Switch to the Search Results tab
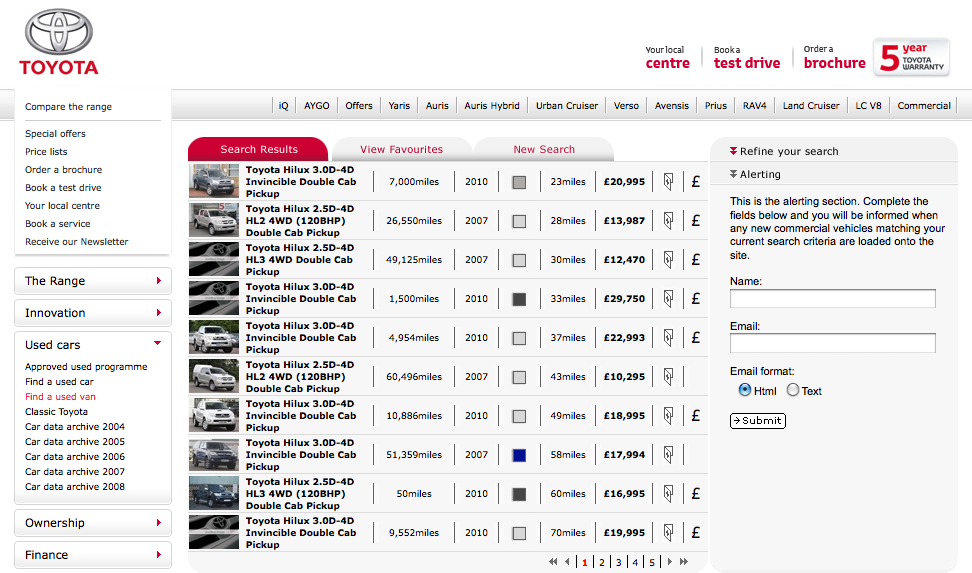 [258, 149]
